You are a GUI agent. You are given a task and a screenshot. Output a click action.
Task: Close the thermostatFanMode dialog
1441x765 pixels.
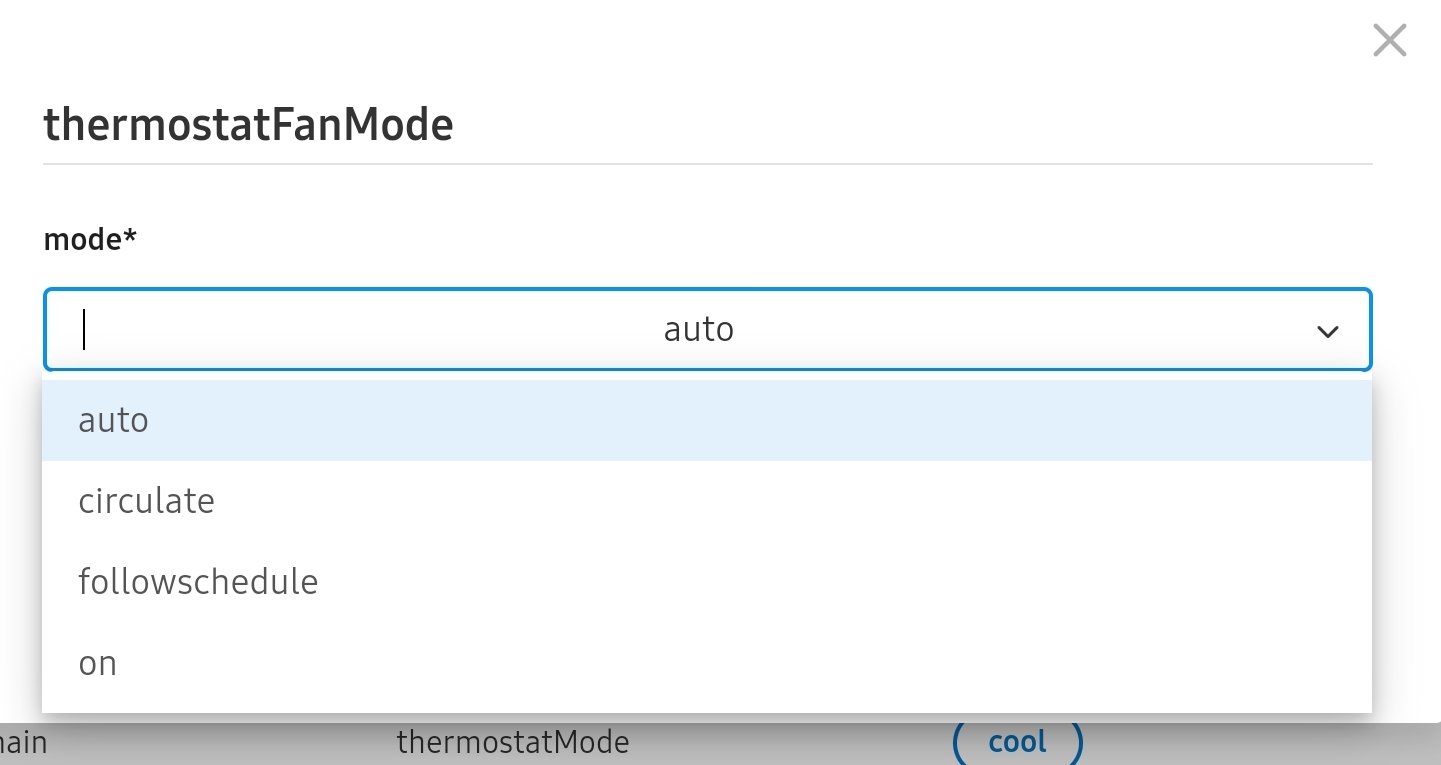(x=1389, y=41)
